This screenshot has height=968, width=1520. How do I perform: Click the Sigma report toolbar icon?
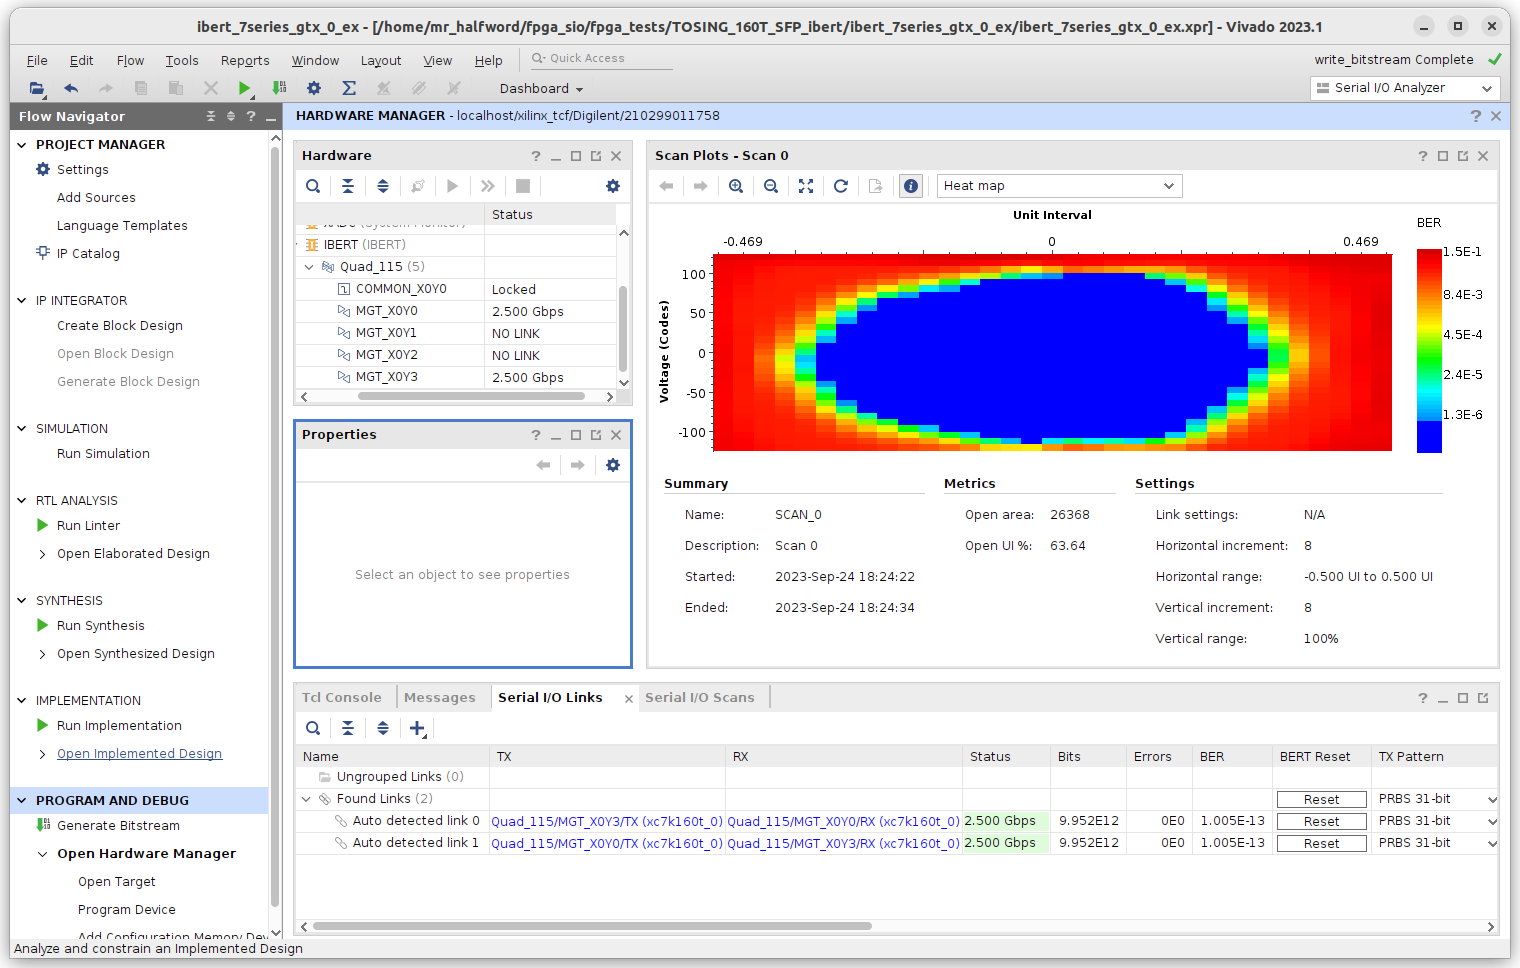[349, 88]
